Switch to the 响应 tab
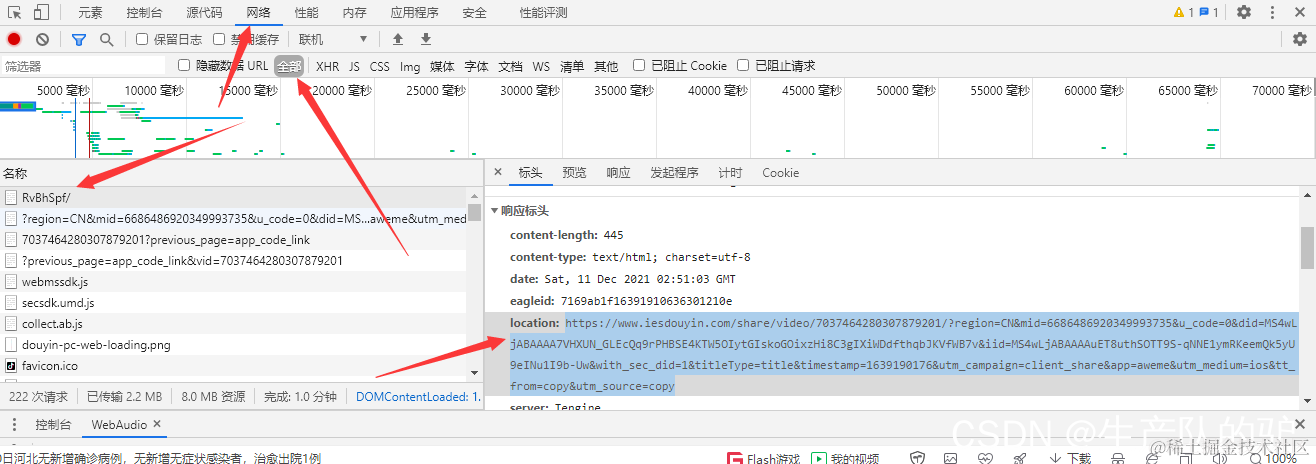This screenshot has height=464, width=1316. [618, 172]
